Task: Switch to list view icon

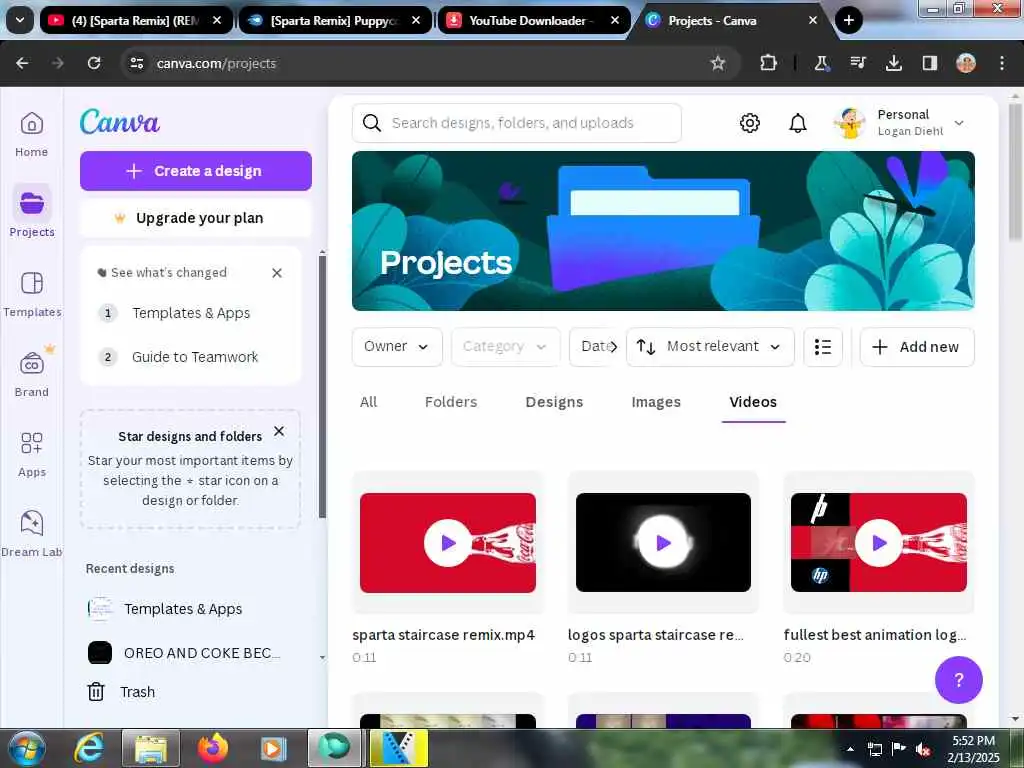Action: pyautogui.click(x=823, y=347)
